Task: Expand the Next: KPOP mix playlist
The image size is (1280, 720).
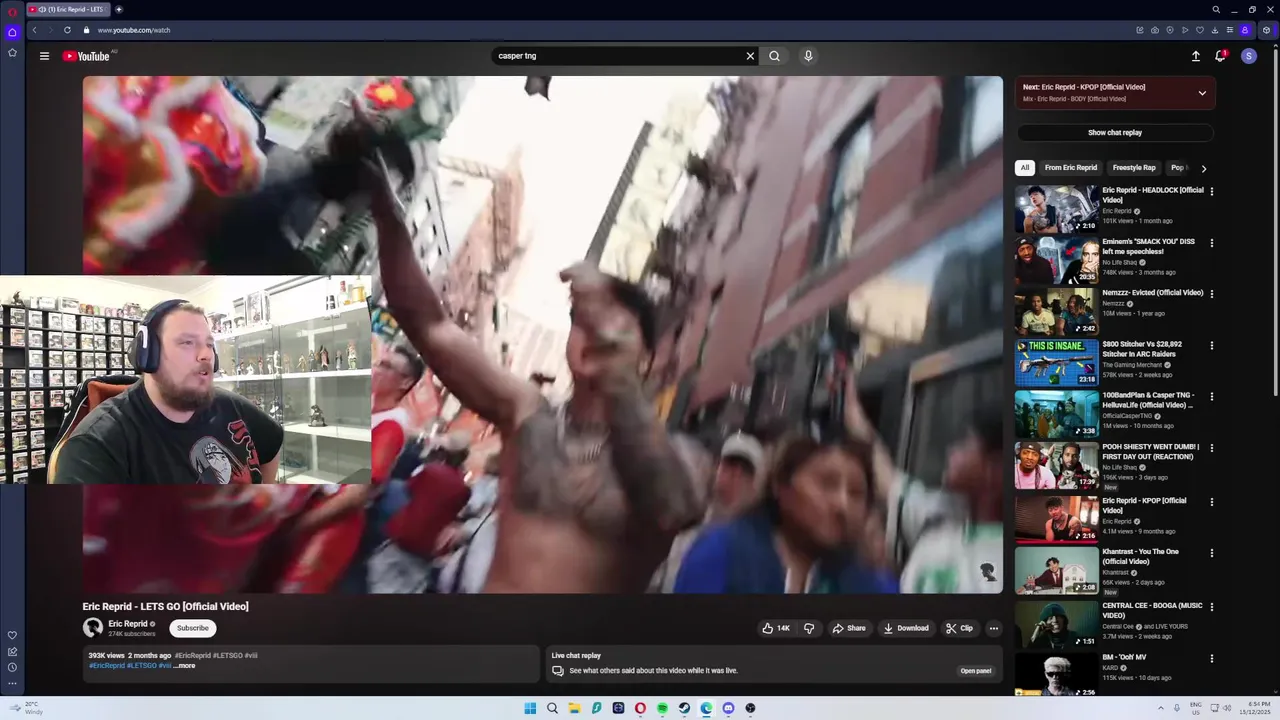Action: coord(1202,93)
